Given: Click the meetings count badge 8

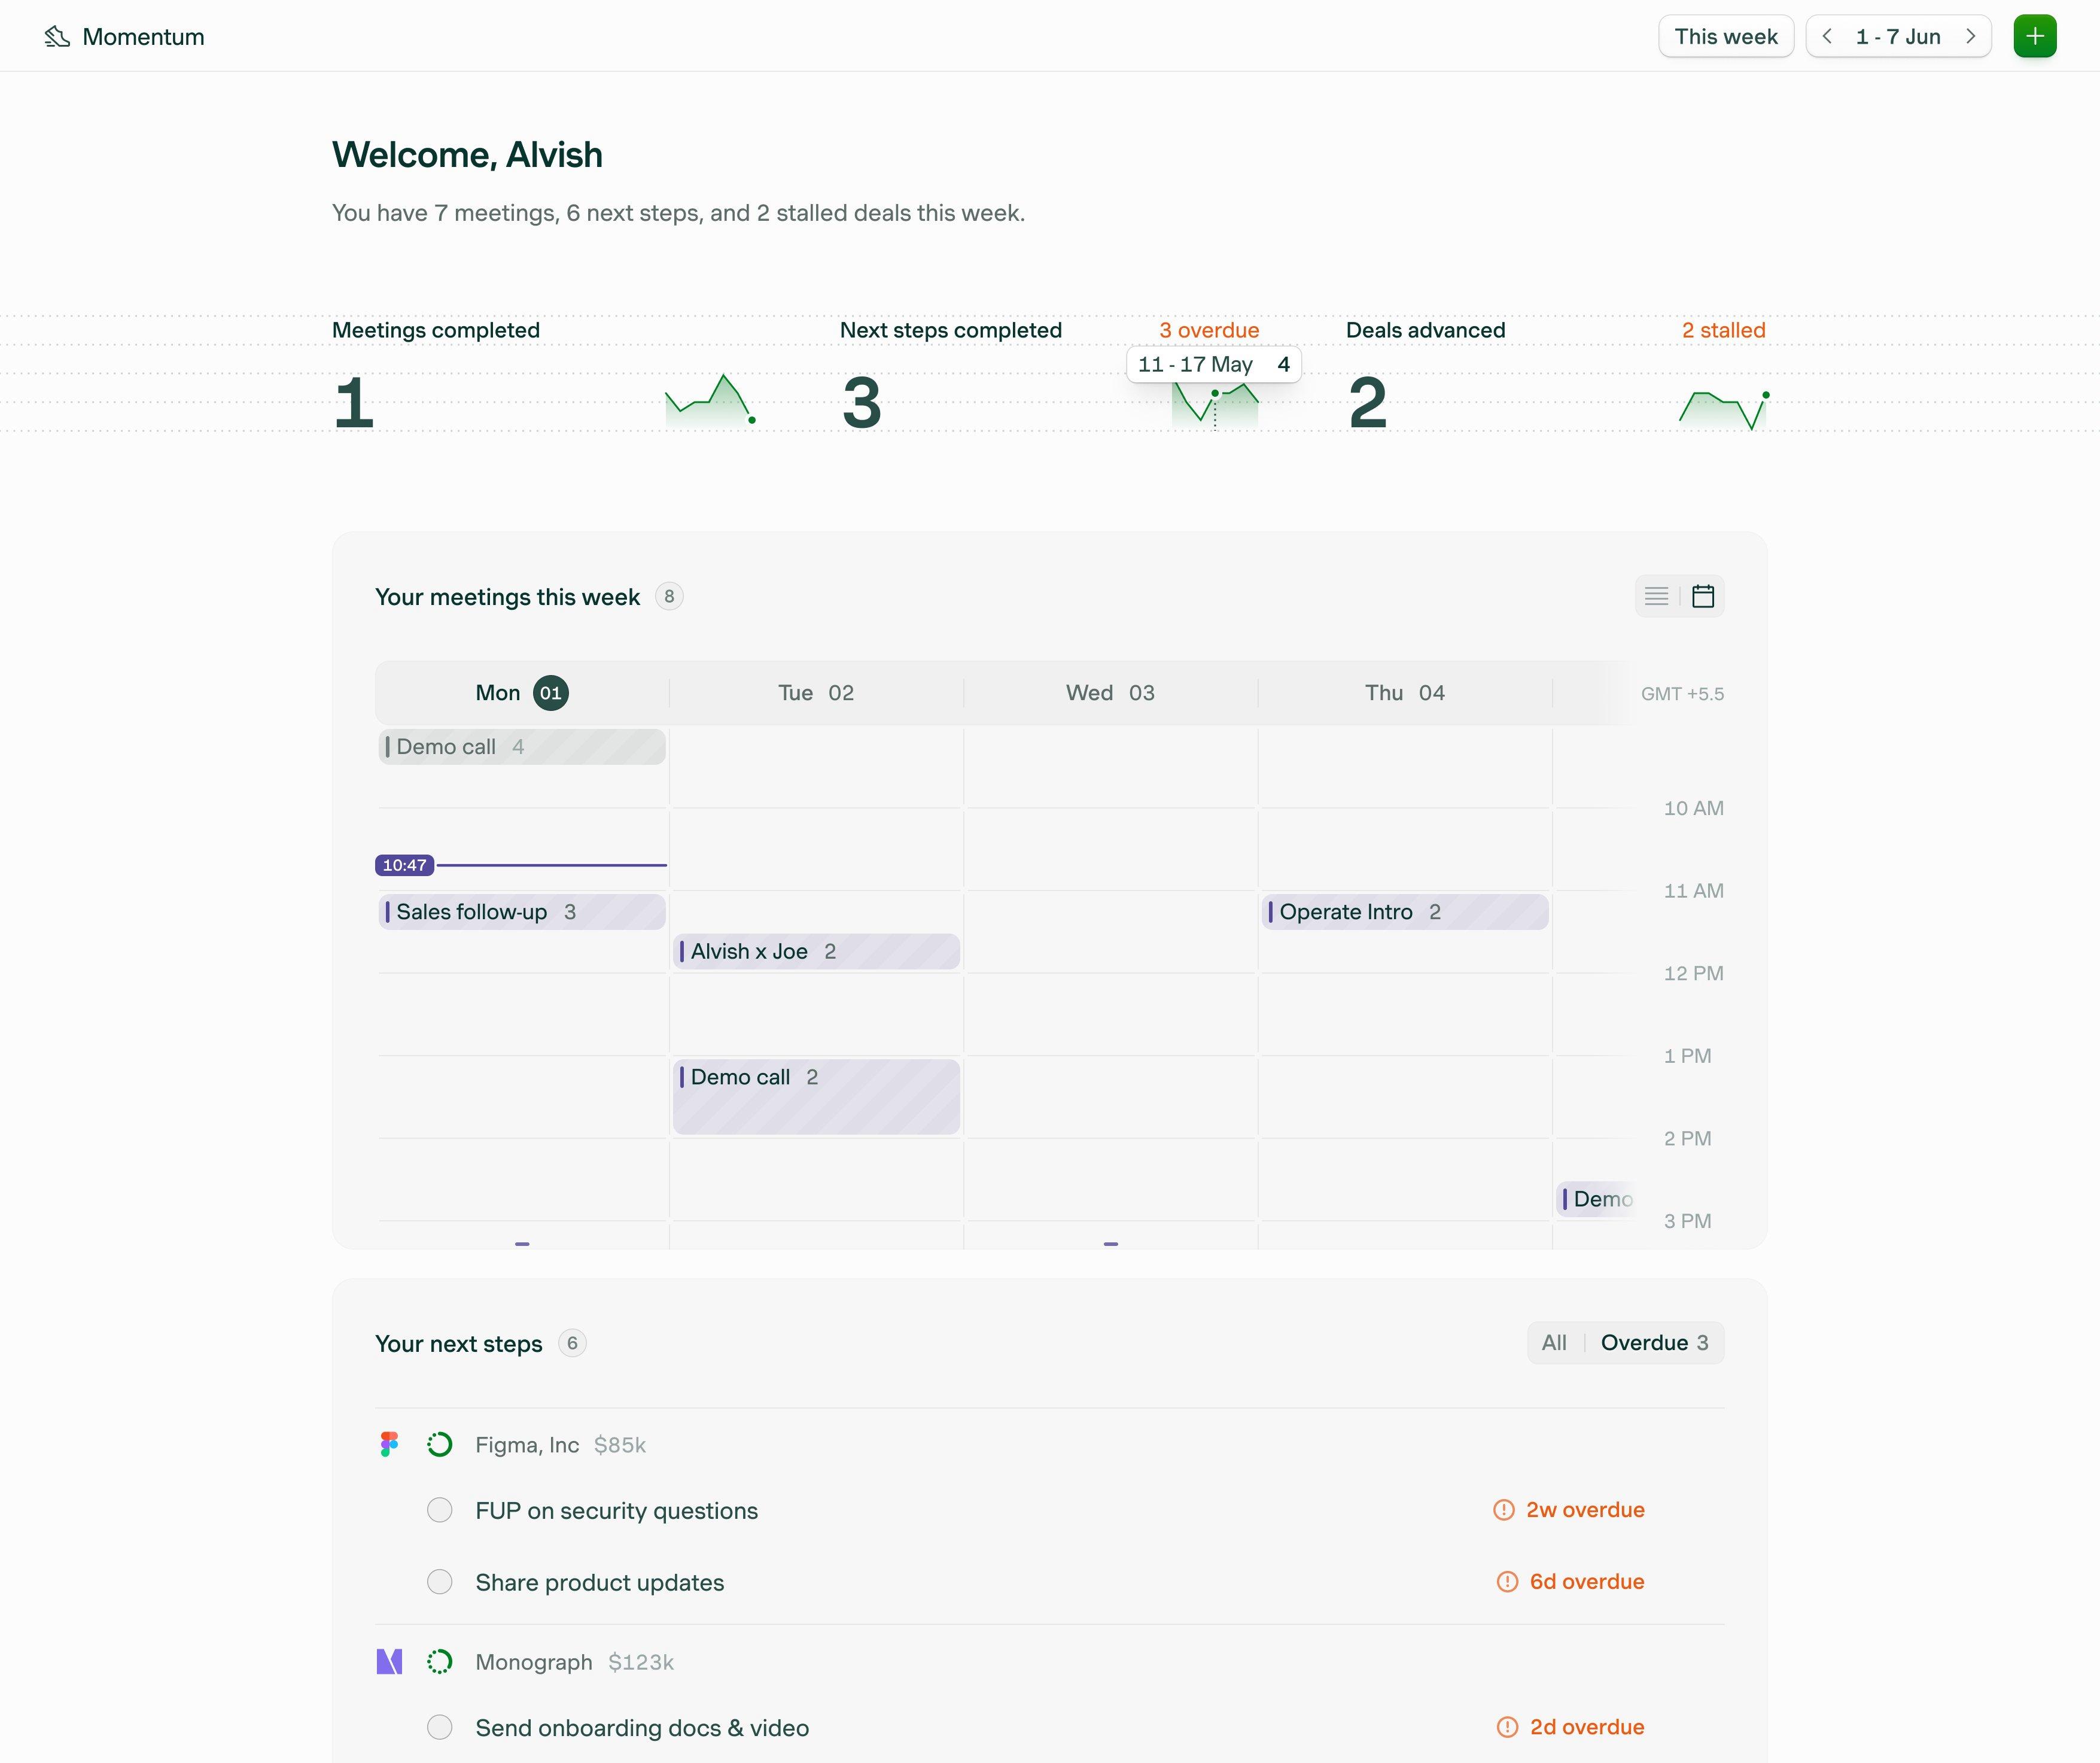Looking at the screenshot, I should (669, 597).
